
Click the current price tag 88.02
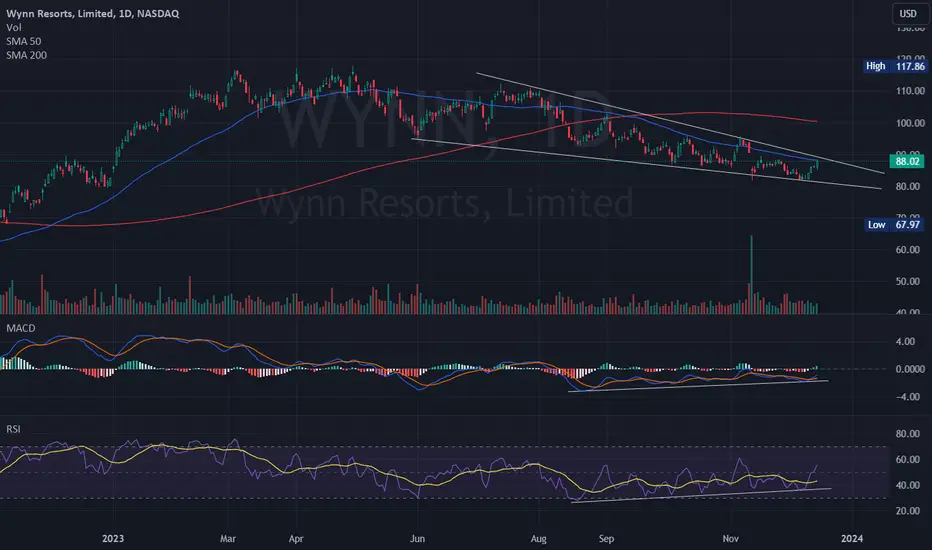pos(907,161)
